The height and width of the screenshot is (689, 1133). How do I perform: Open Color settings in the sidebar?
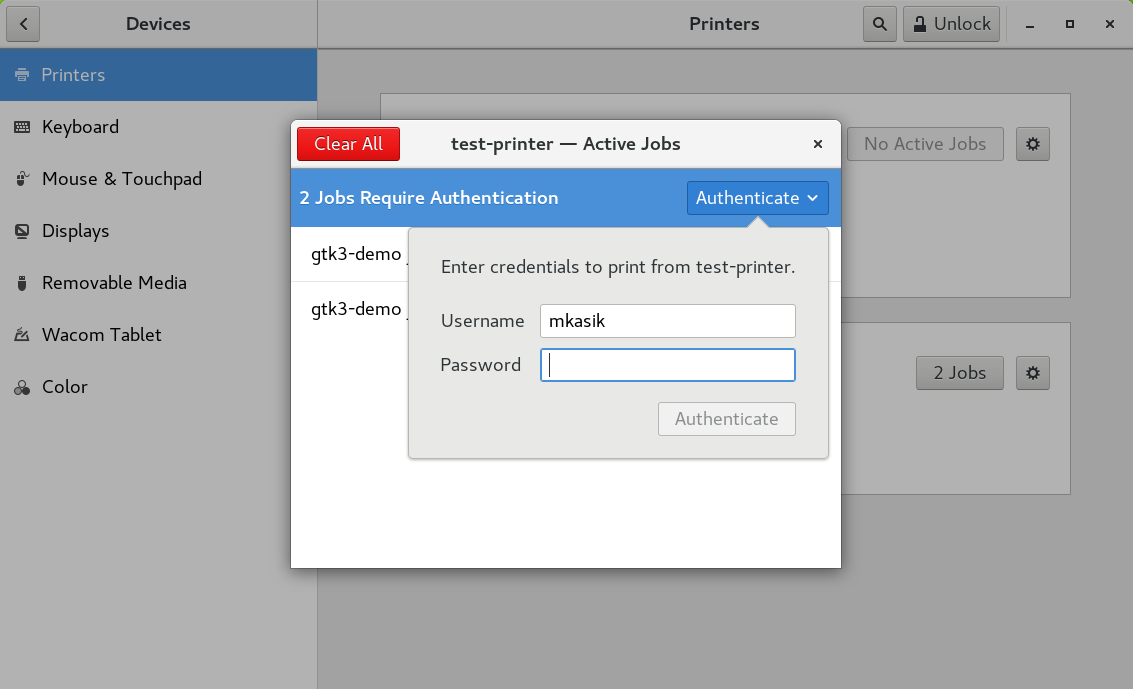pos(158,387)
